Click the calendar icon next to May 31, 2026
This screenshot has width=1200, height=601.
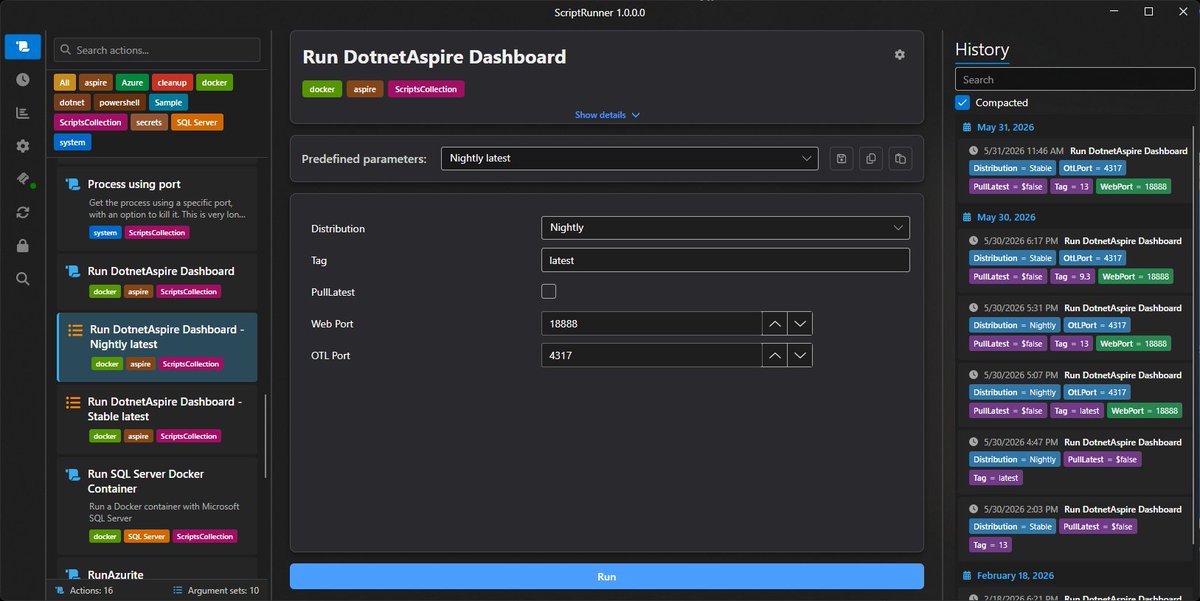(x=966, y=127)
